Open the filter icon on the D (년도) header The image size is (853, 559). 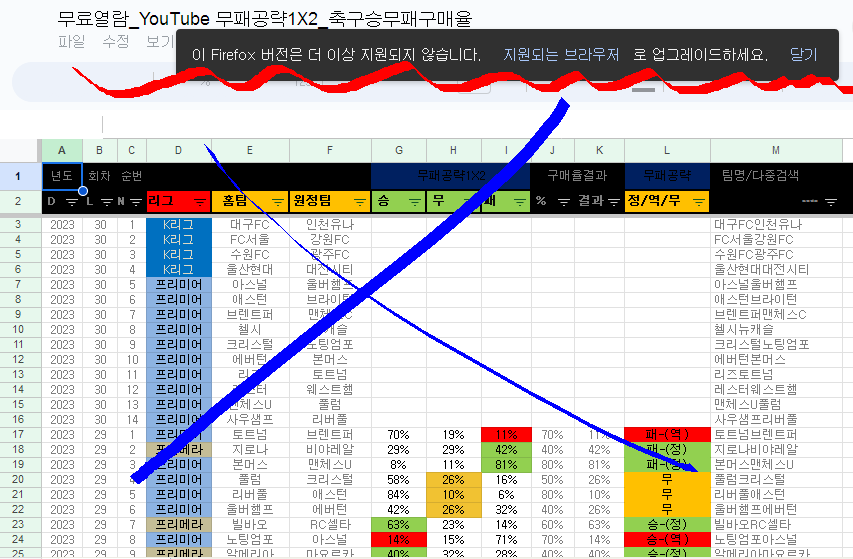click(x=72, y=202)
